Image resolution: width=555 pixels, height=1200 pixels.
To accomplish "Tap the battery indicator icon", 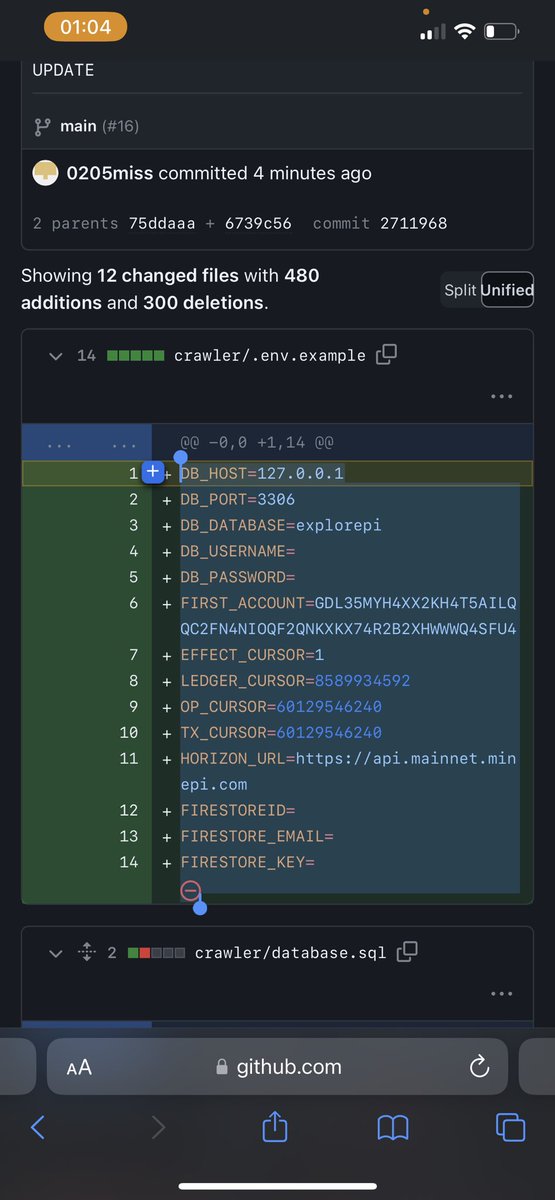I will click(503, 31).
